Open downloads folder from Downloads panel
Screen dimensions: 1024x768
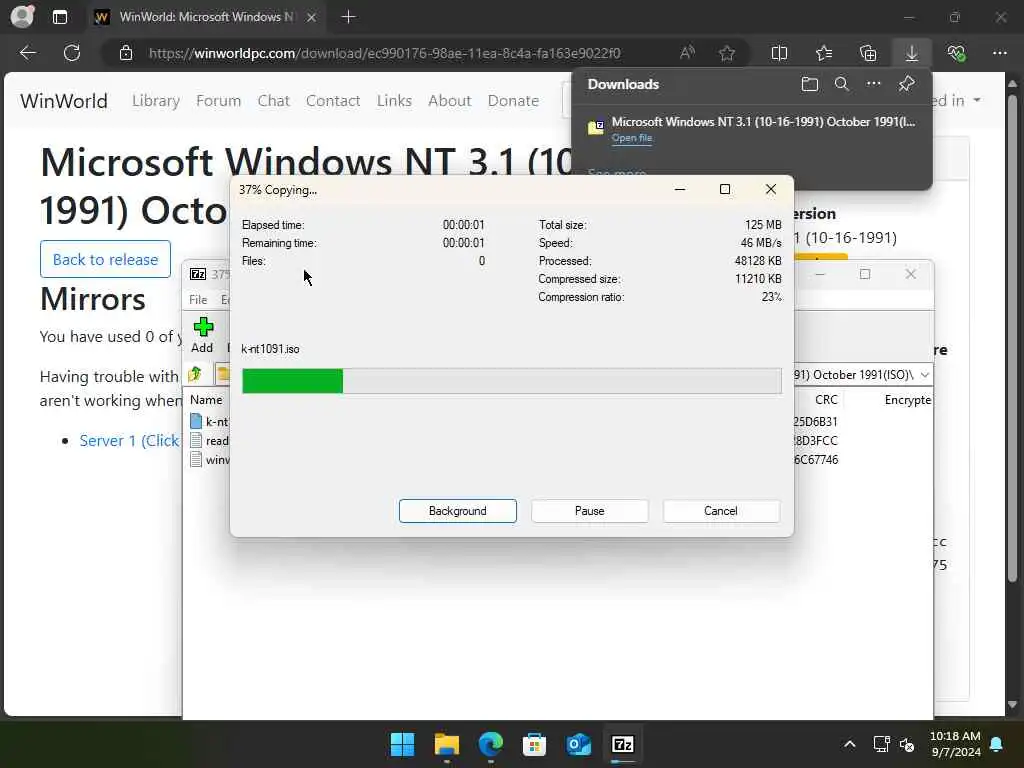pyautogui.click(x=810, y=84)
